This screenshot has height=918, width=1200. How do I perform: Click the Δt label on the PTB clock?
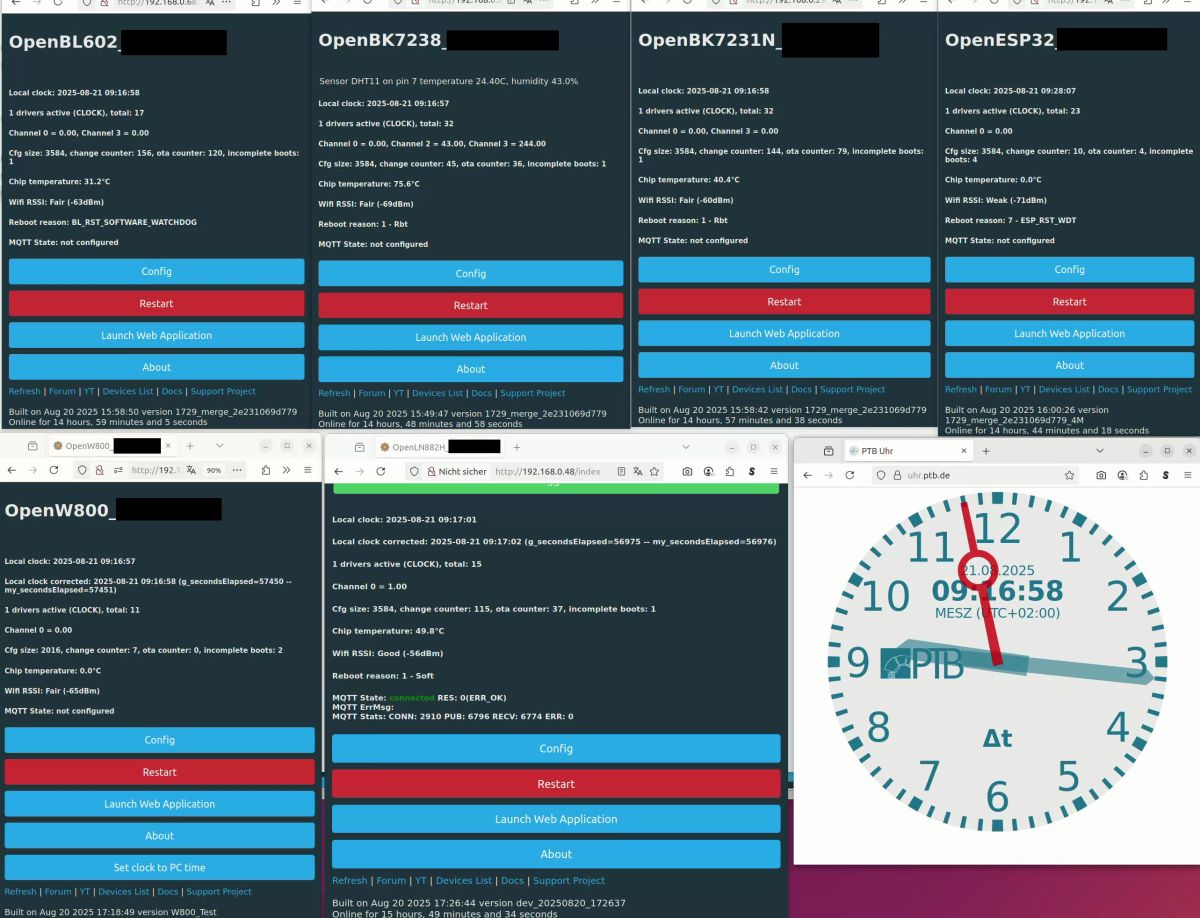[998, 739]
